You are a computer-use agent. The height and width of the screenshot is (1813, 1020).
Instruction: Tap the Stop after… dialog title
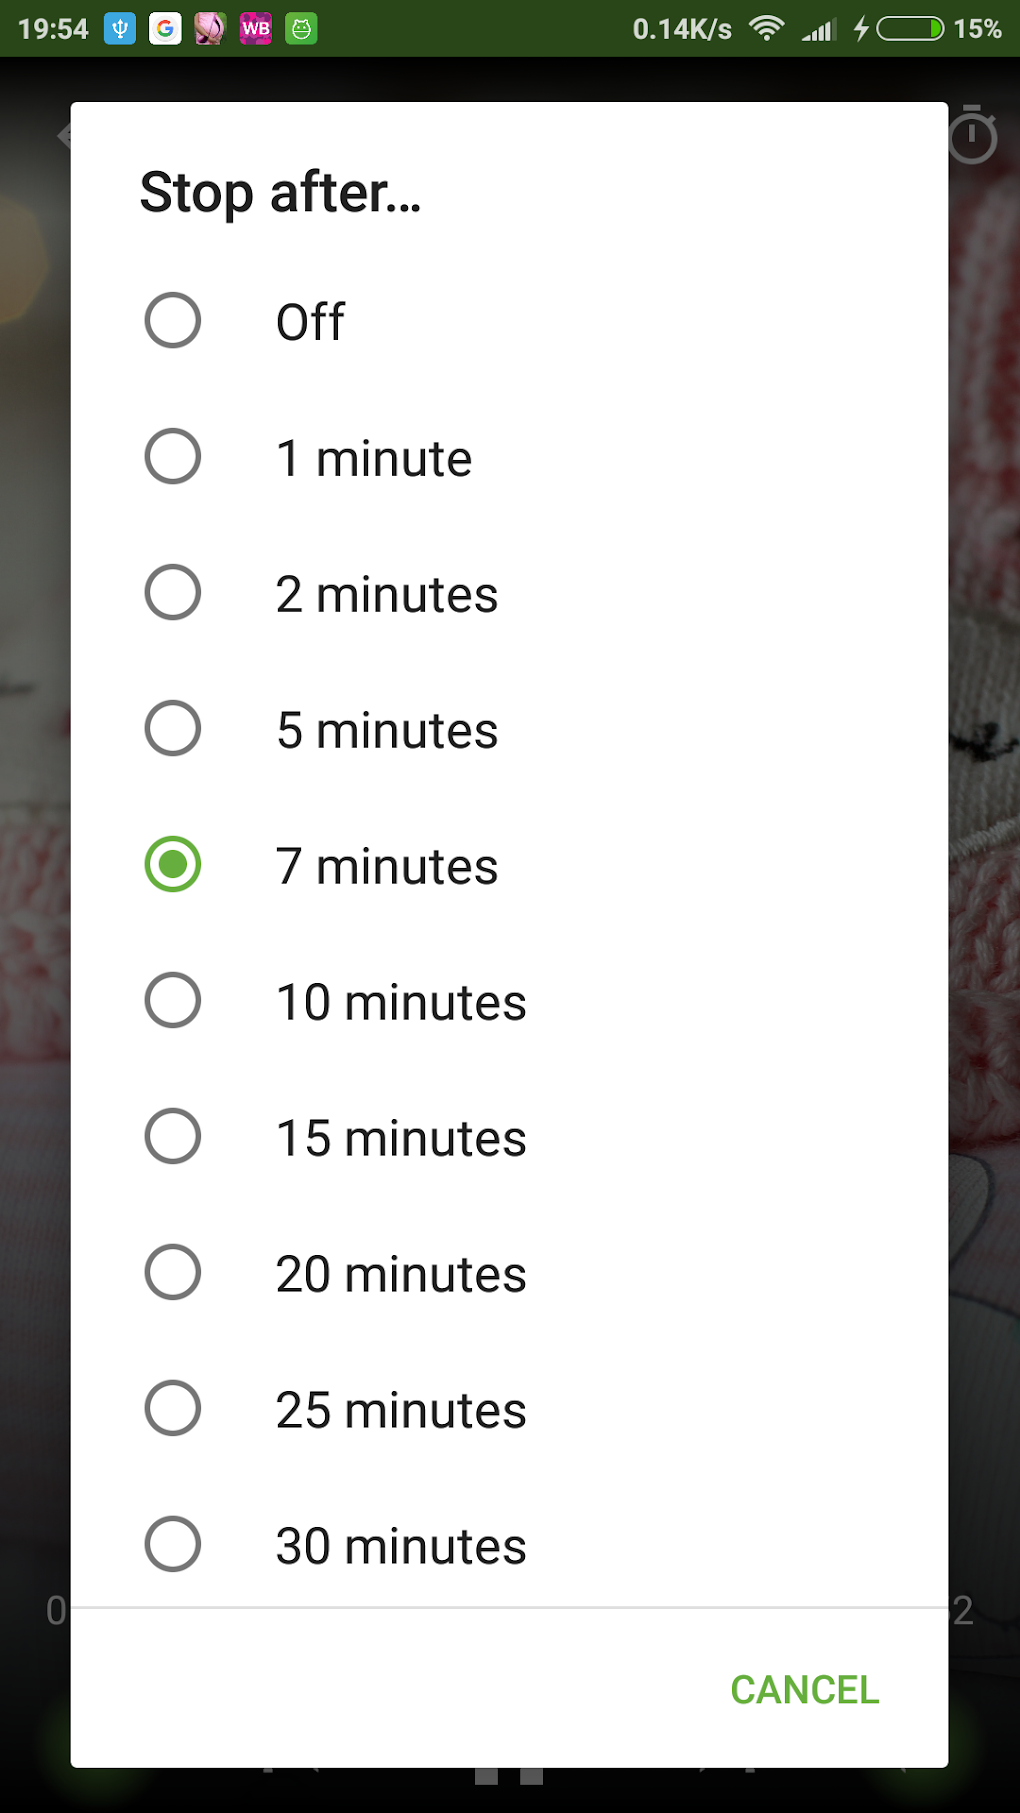(280, 192)
